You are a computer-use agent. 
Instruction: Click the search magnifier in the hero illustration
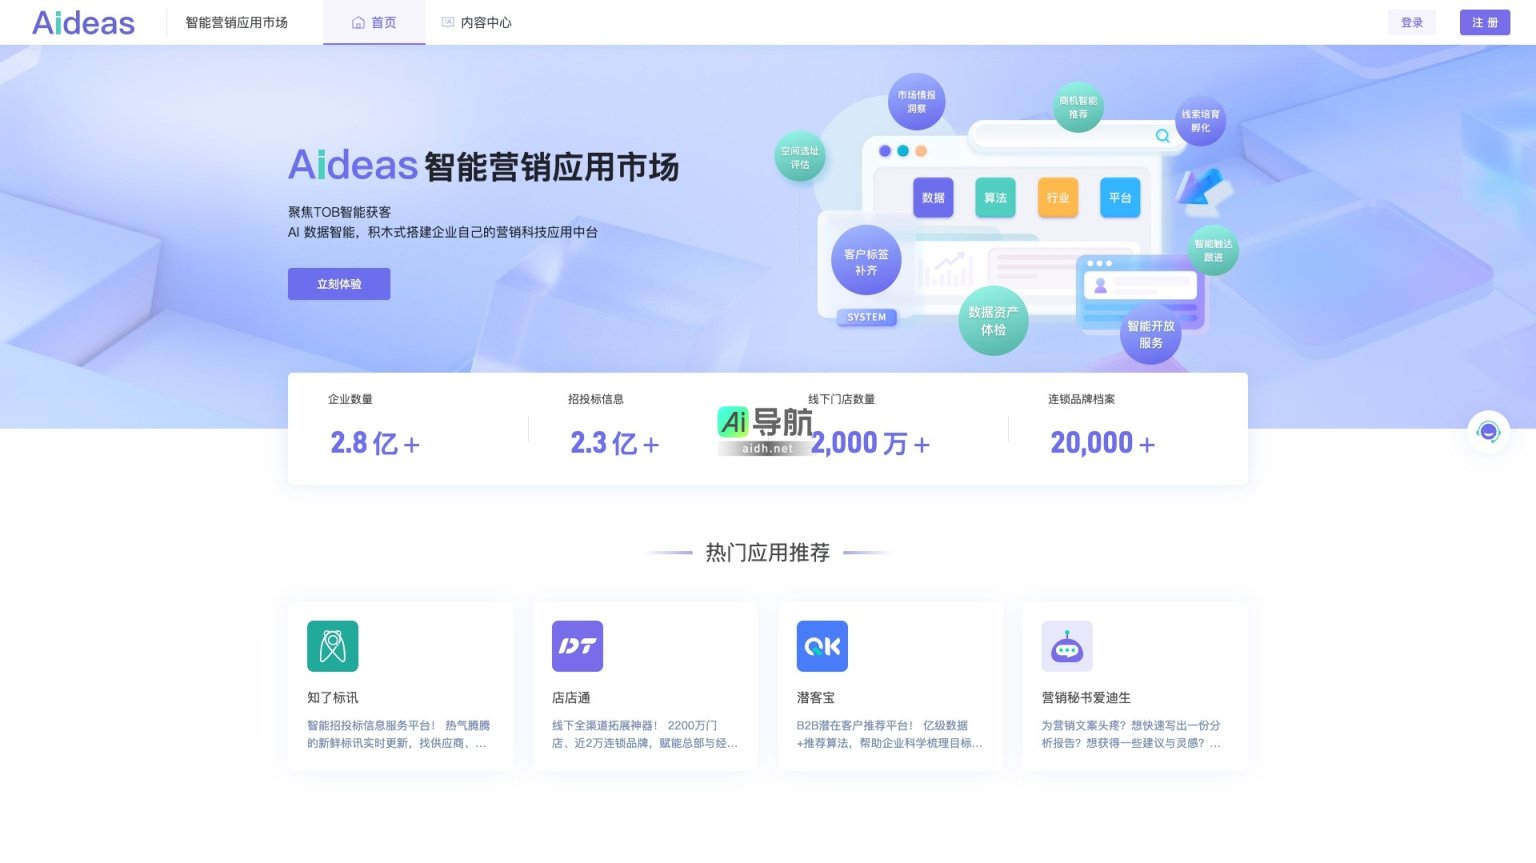pyautogui.click(x=1162, y=135)
